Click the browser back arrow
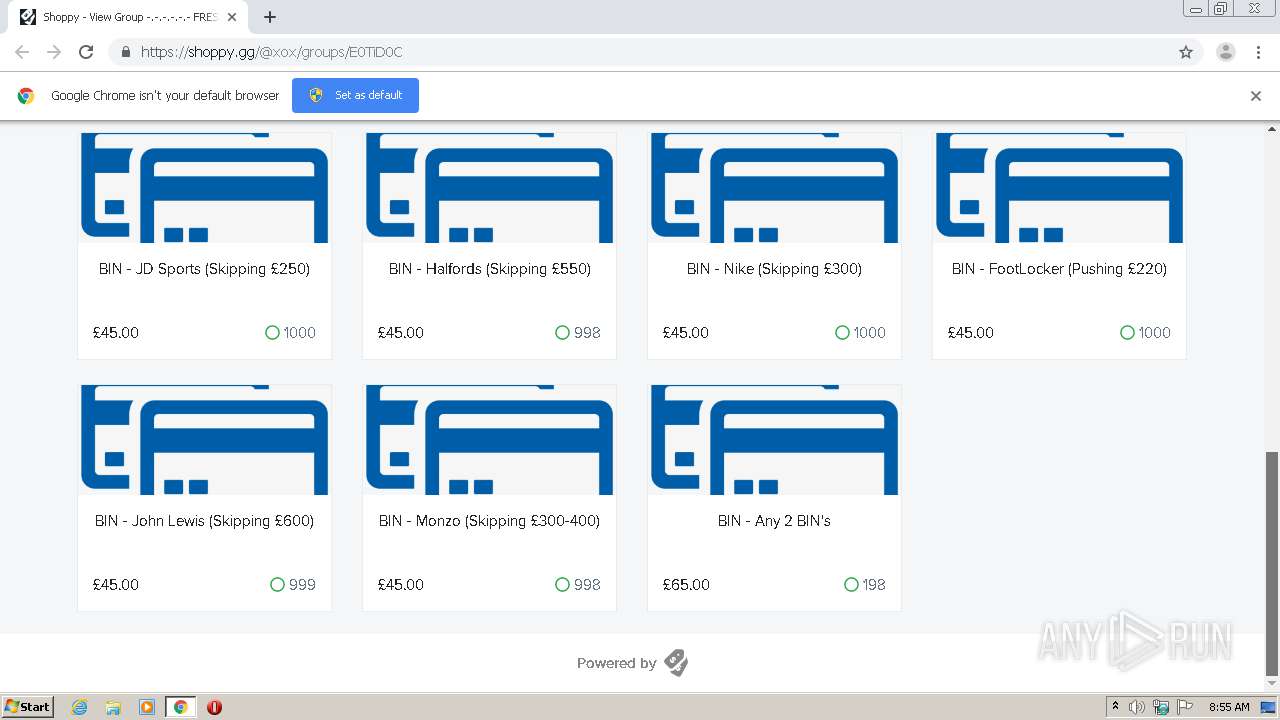Image resolution: width=1280 pixels, height=720 pixels. point(22,52)
